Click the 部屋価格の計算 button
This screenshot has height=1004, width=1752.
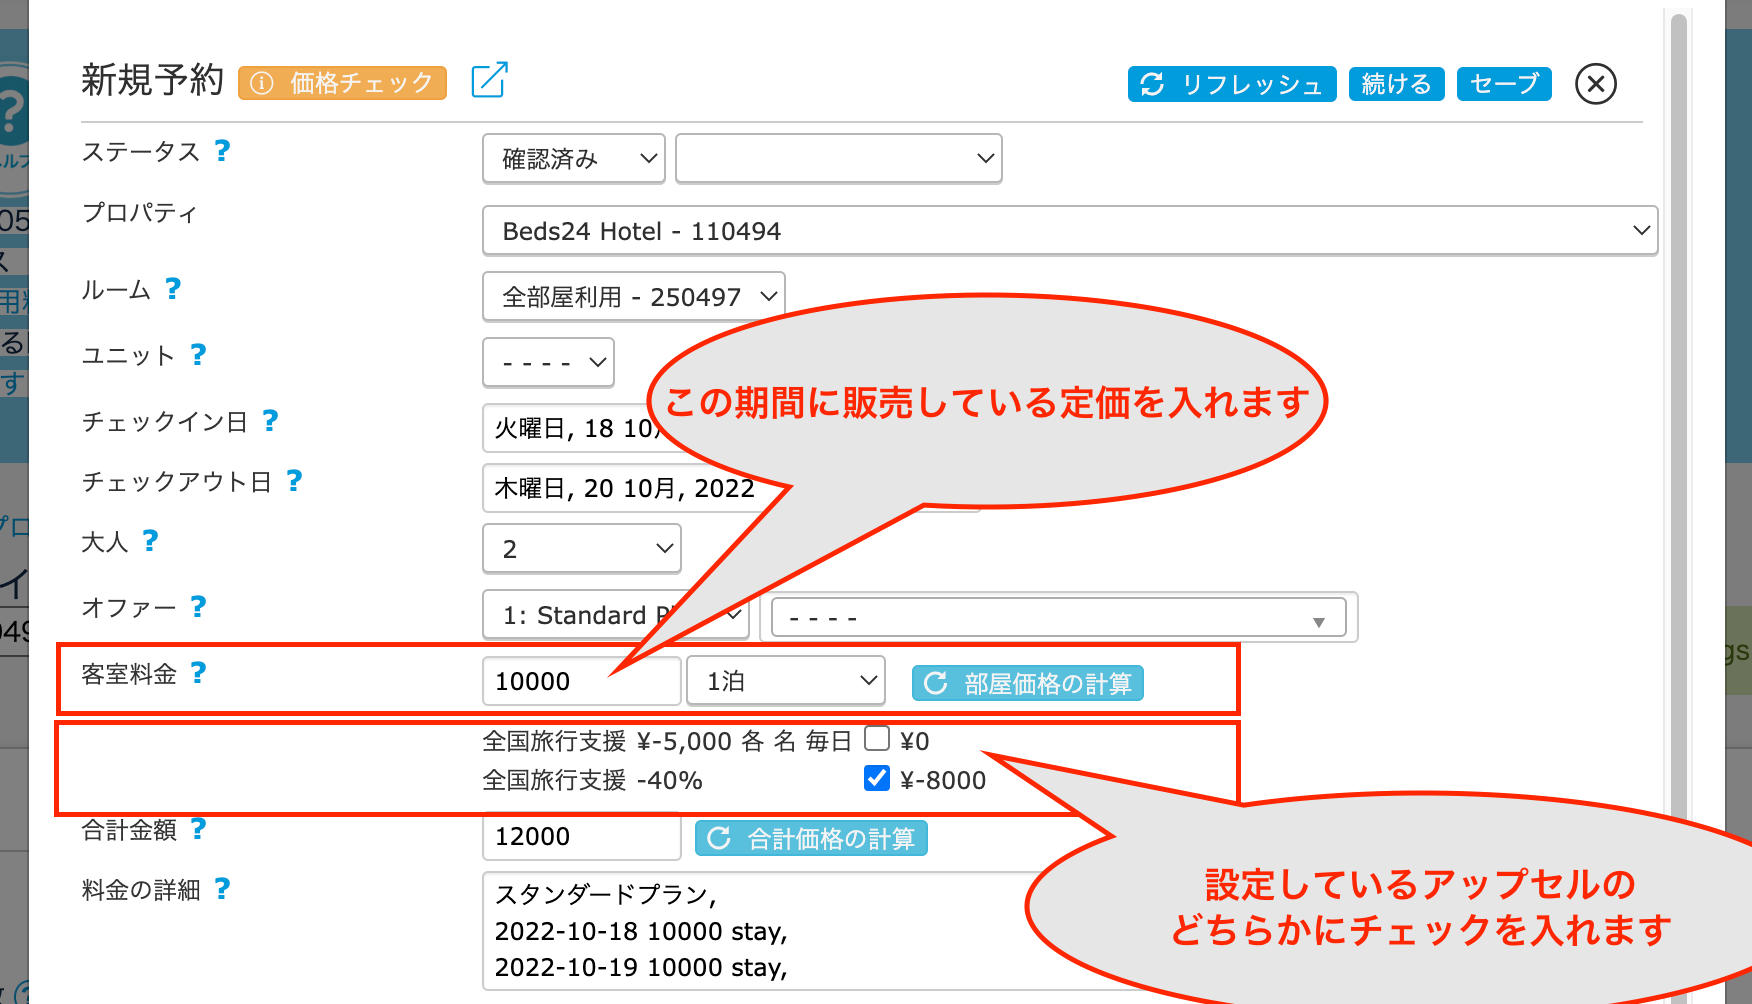(1027, 683)
